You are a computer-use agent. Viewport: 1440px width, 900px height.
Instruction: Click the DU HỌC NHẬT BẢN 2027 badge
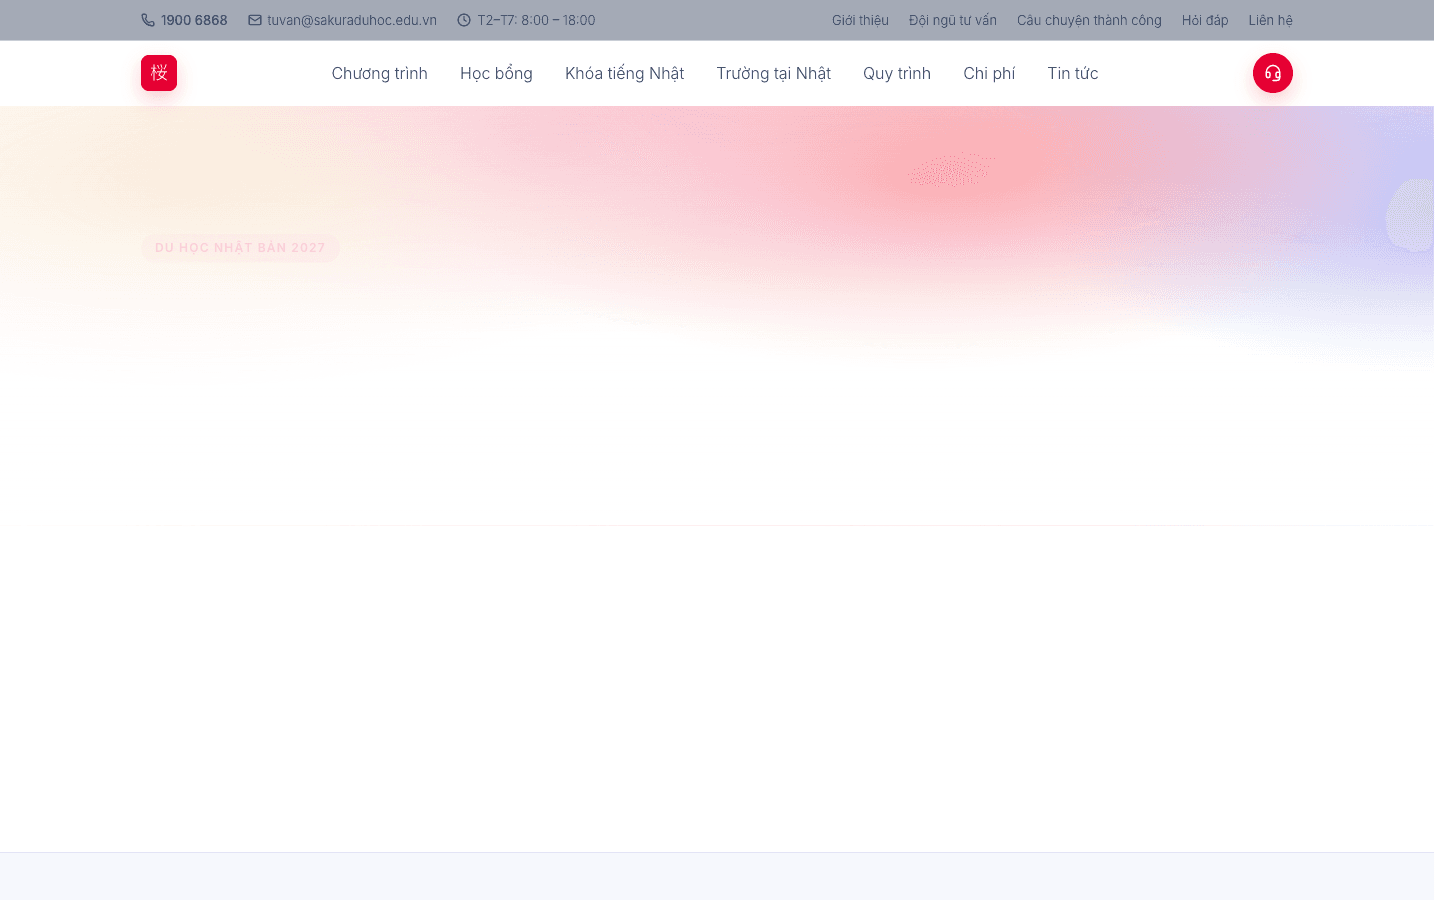(x=240, y=248)
